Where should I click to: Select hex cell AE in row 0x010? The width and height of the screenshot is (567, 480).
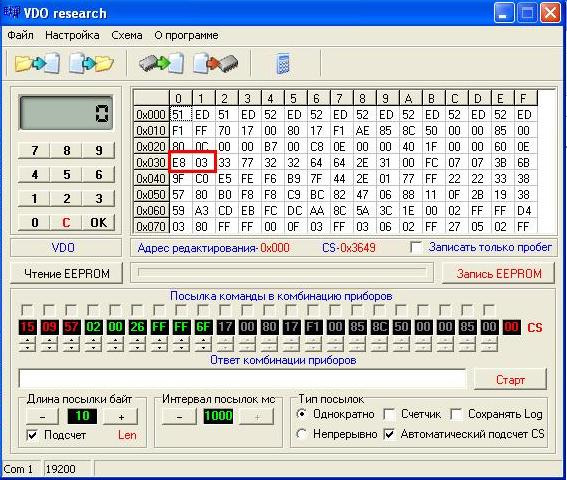[364, 131]
